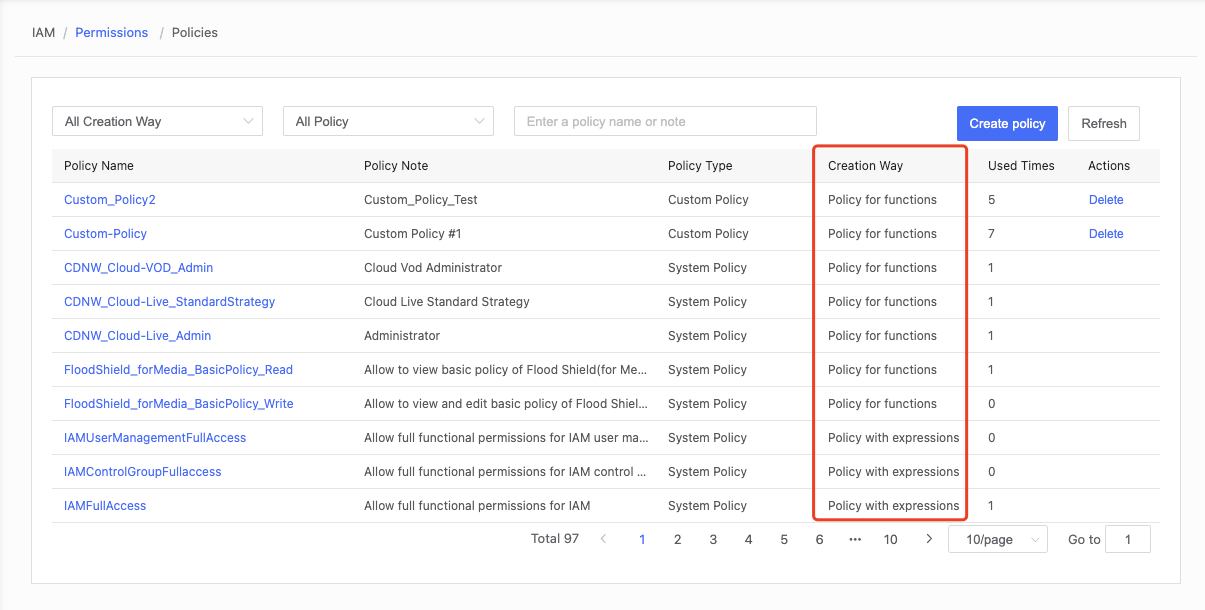
Task: Click the pagination ellipsis to jump pages
Action: [855, 539]
